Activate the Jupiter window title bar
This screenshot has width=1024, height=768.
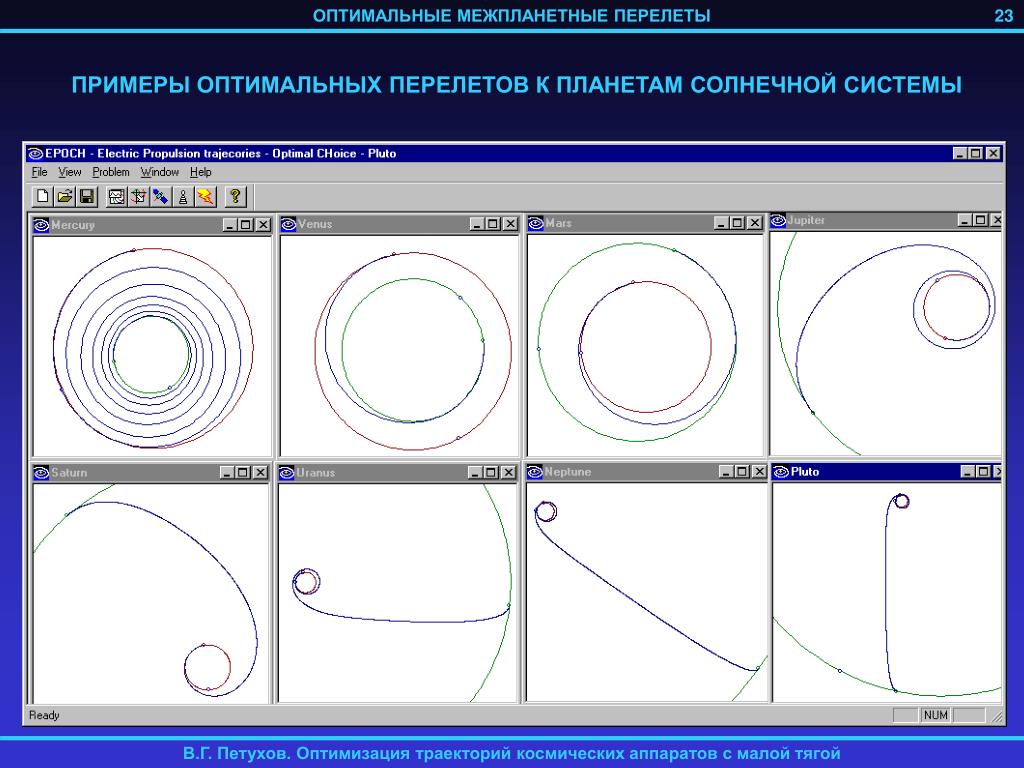click(886, 221)
